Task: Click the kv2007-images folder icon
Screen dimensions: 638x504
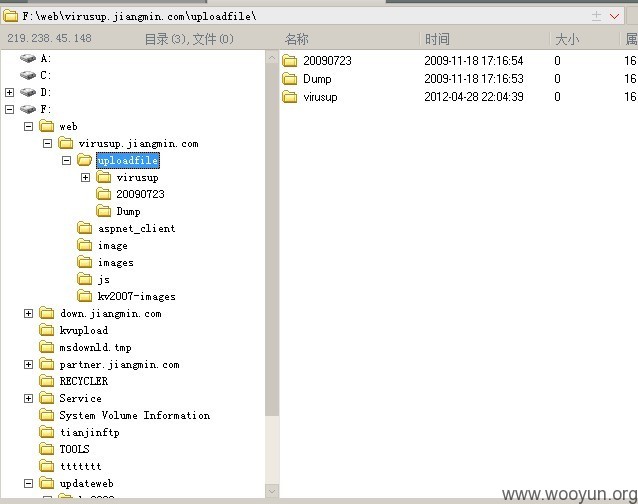Action: coord(85,296)
